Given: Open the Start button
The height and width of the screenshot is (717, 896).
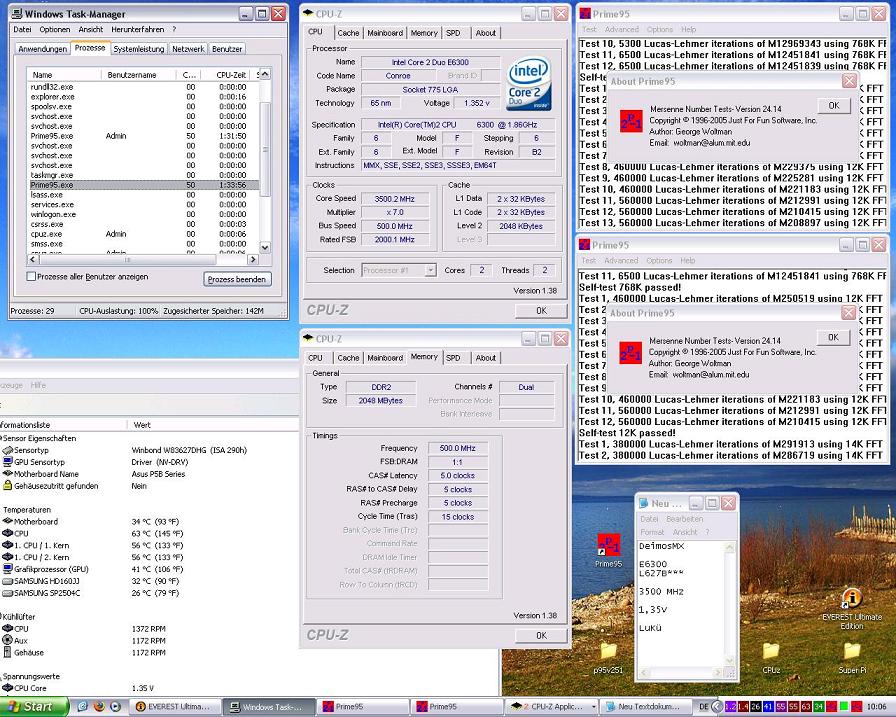Looking at the screenshot, I should [x=33, y=707].
